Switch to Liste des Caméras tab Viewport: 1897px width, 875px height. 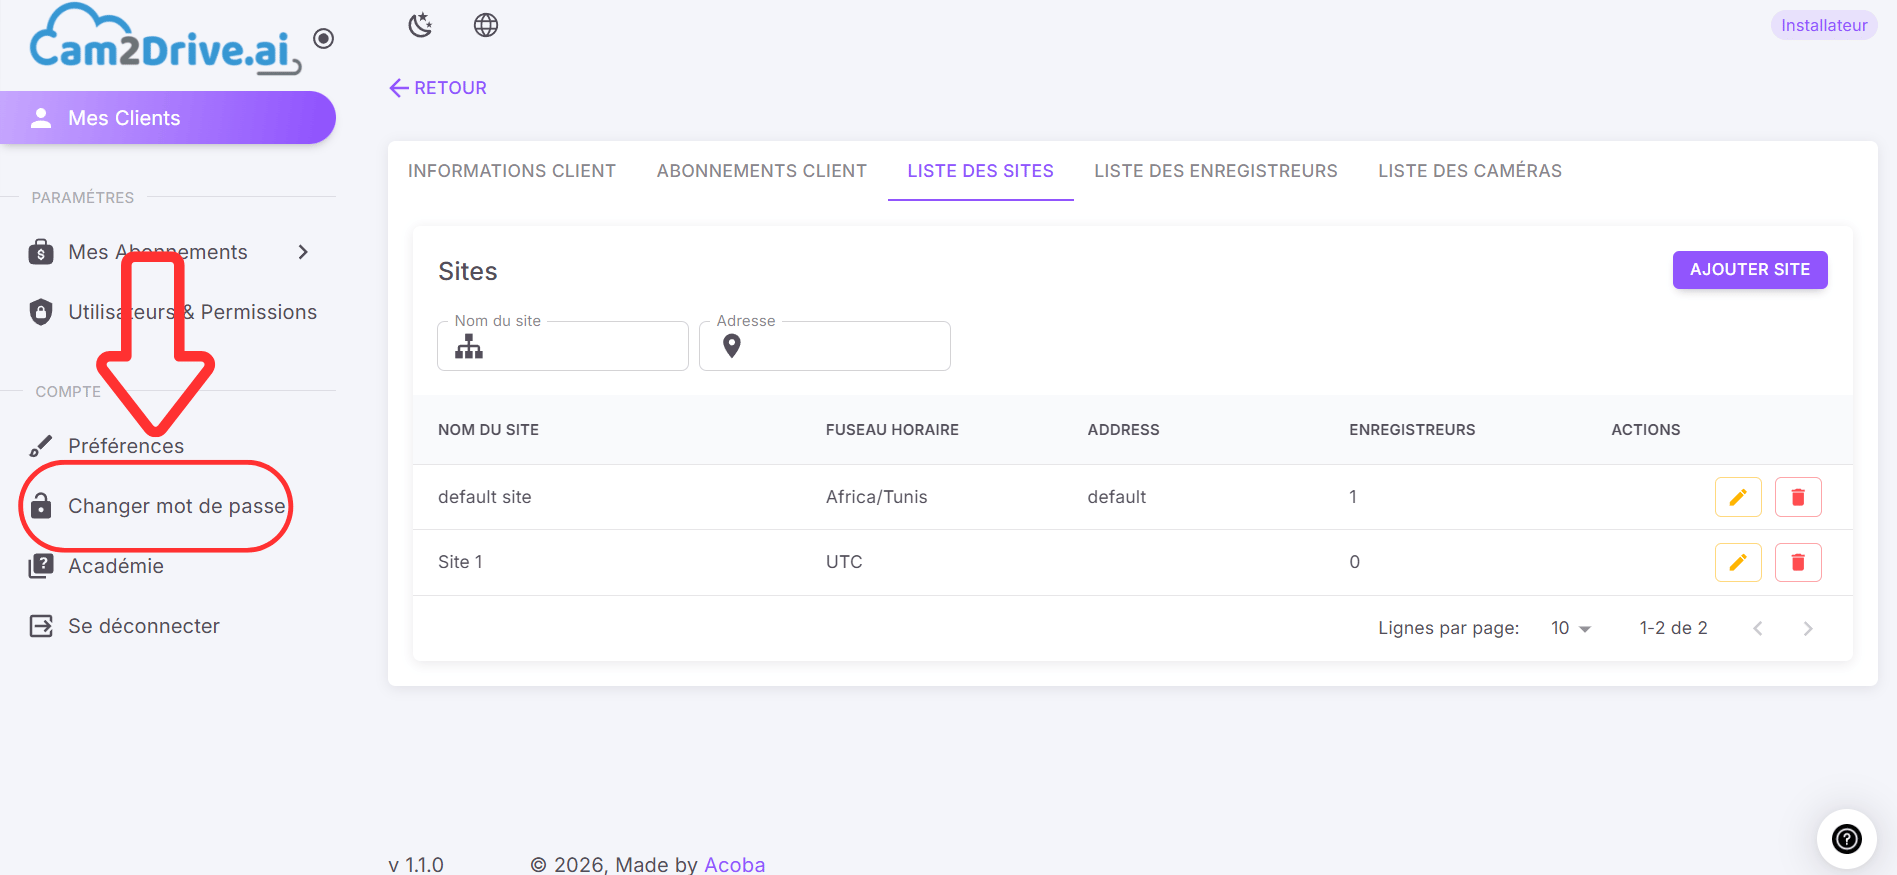point(1470,171)
